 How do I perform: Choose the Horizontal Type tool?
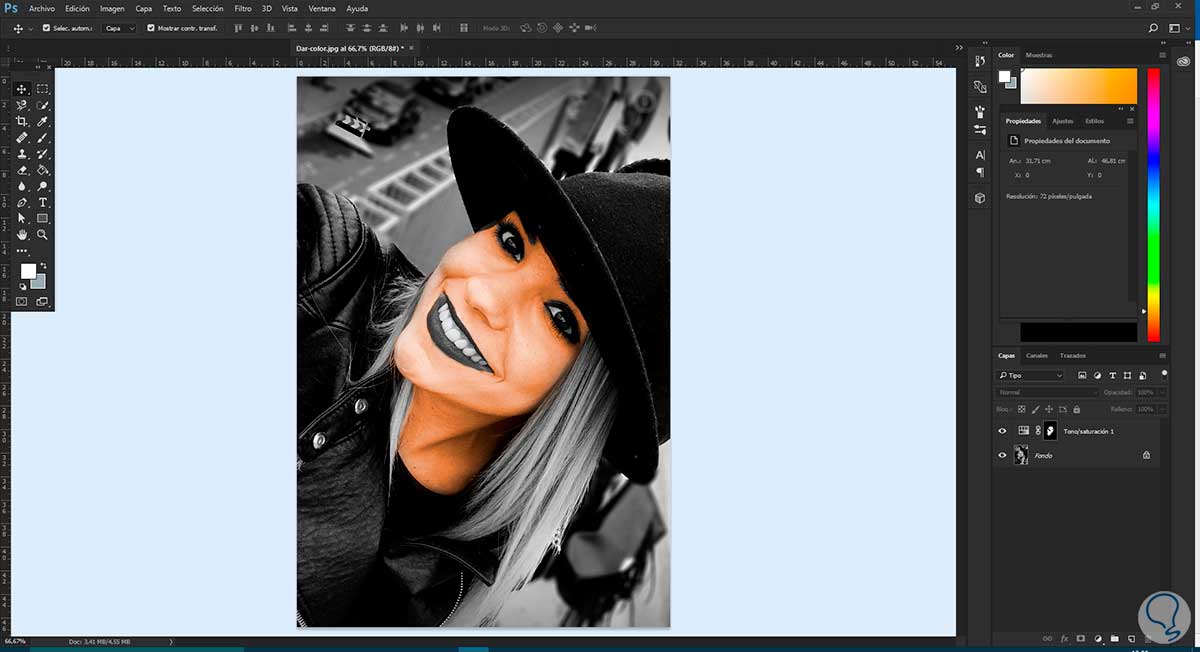43,202
